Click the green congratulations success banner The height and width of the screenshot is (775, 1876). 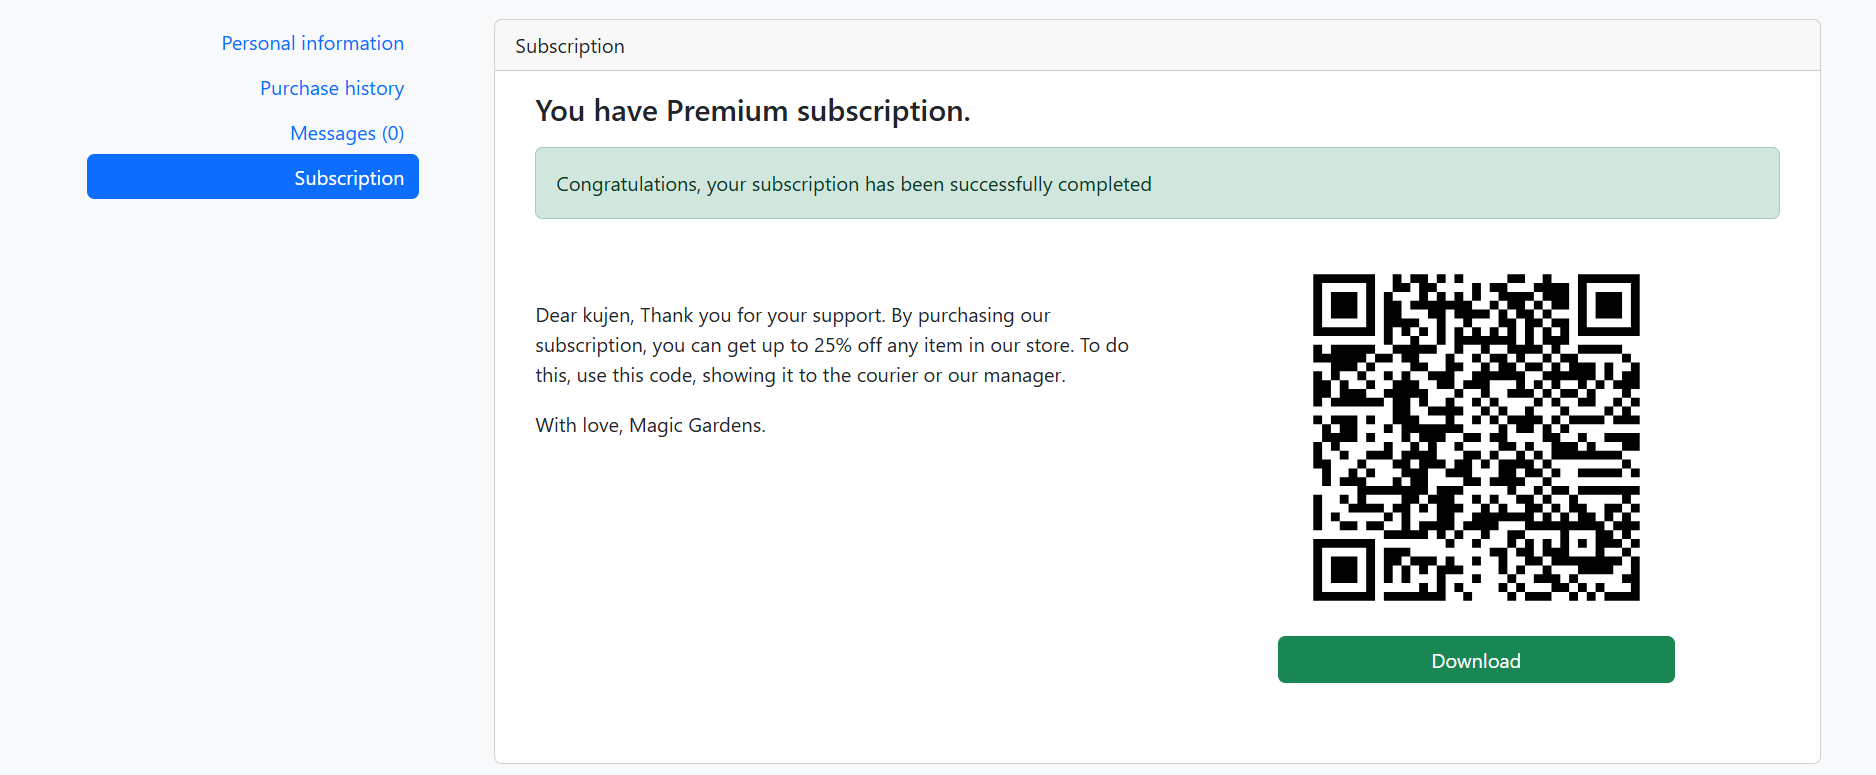tap(1157, 184)
